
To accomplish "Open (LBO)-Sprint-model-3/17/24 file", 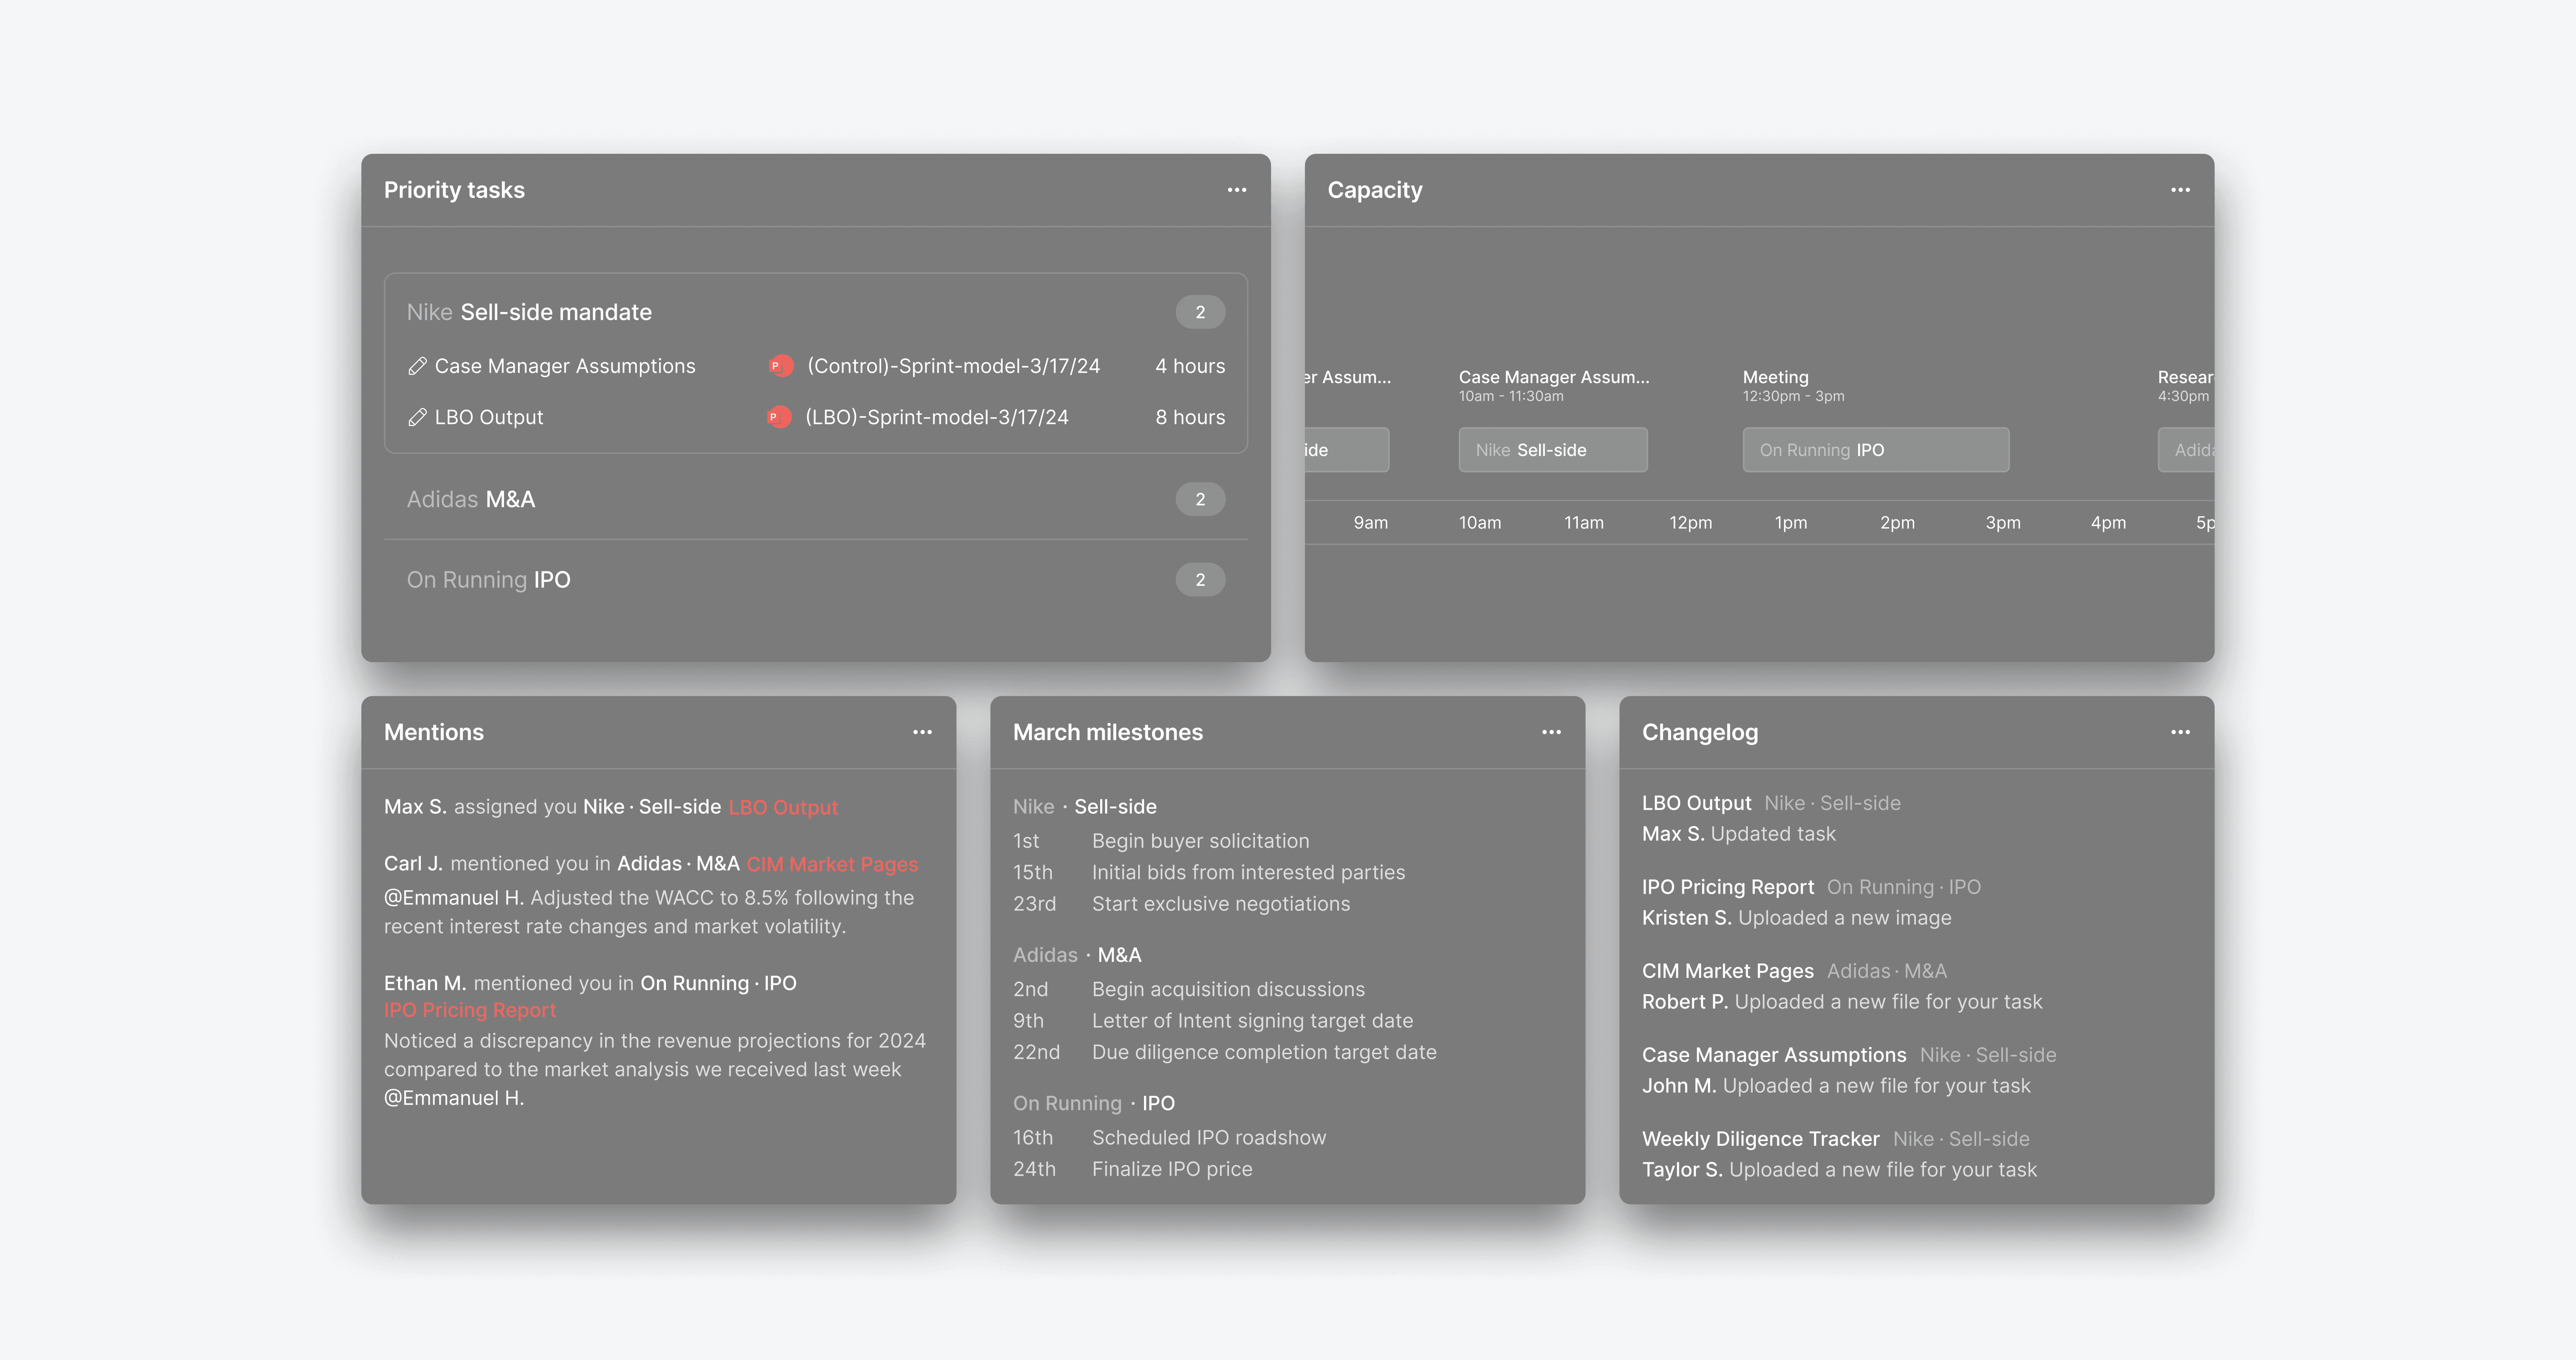I will click(937, 418).
